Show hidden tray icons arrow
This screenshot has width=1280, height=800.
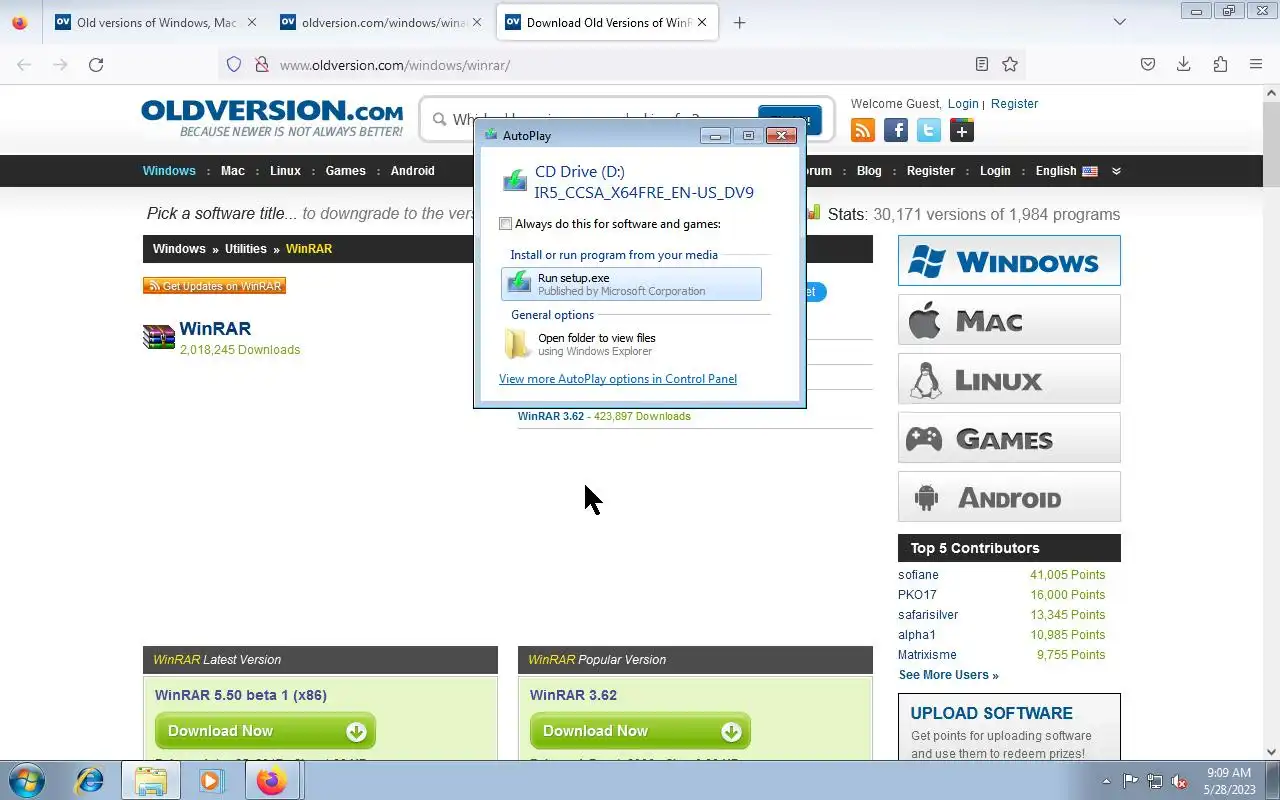[1106, 781]
